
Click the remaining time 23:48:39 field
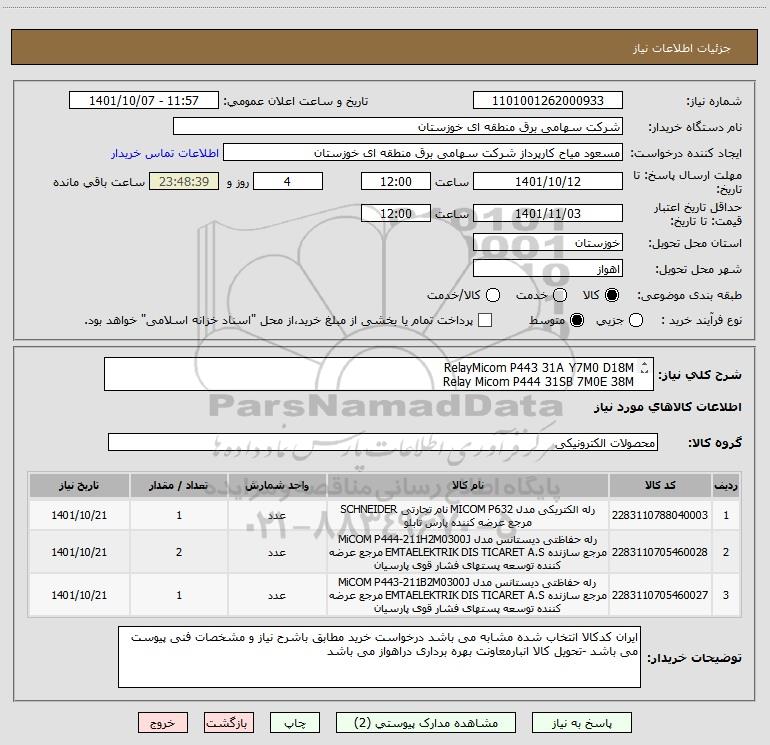[184, 181]
